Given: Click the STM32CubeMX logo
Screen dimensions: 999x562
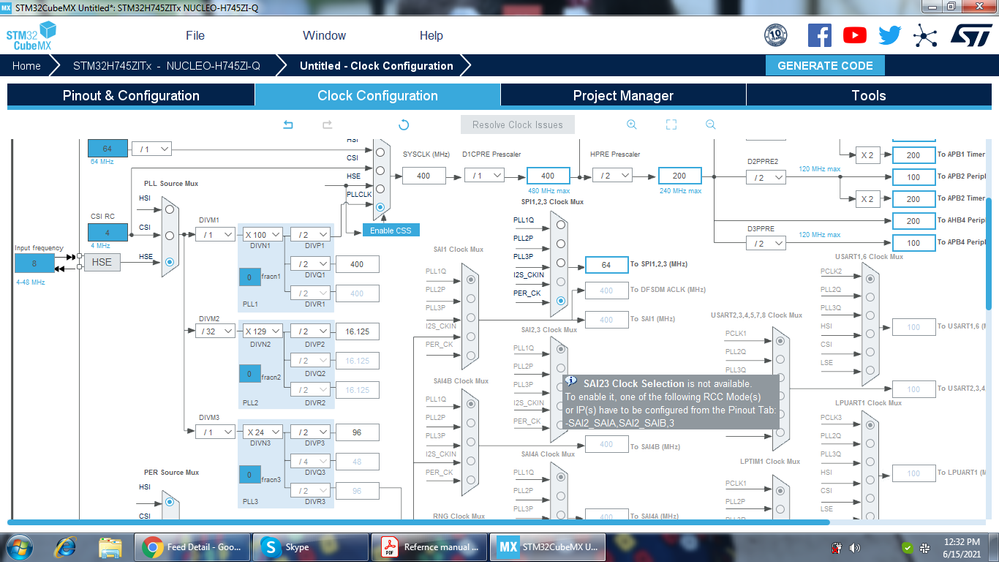Looking at the screenshot, I should coord(32,36).
